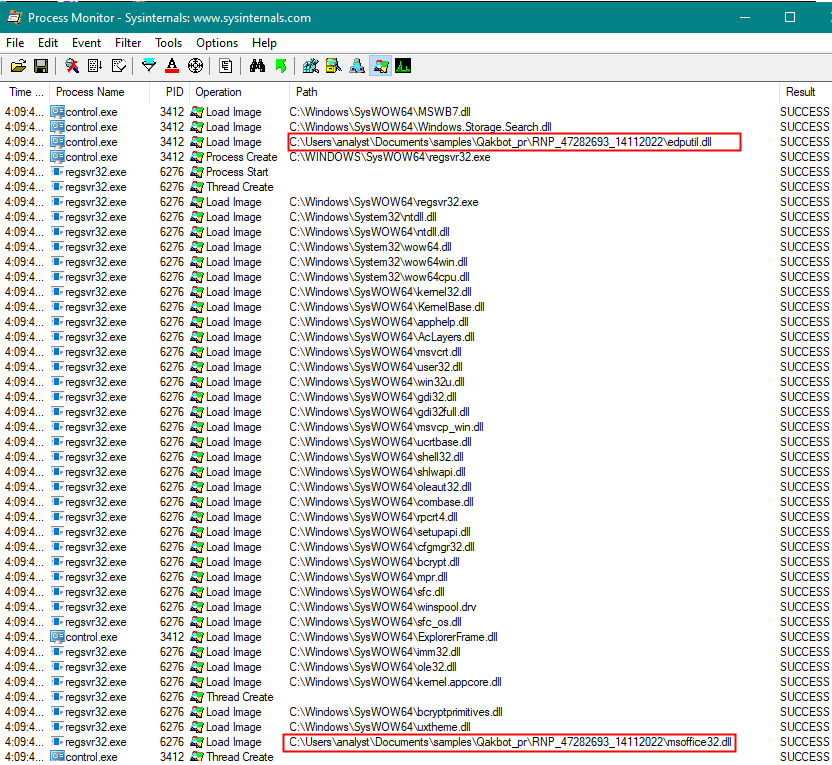832x765 pixels.
Task: Maximize the Process Monitor window
Action: [x=790, y=18]
